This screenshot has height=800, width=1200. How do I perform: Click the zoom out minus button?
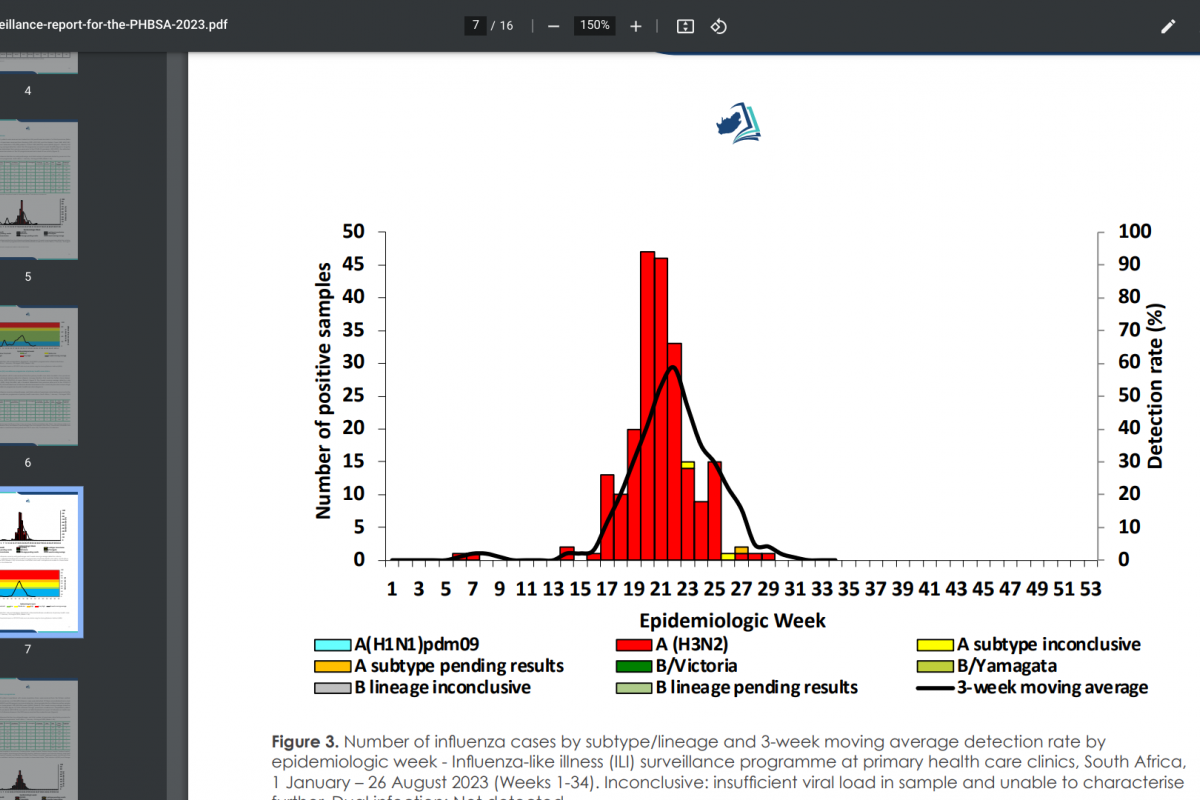coord(553,26)
